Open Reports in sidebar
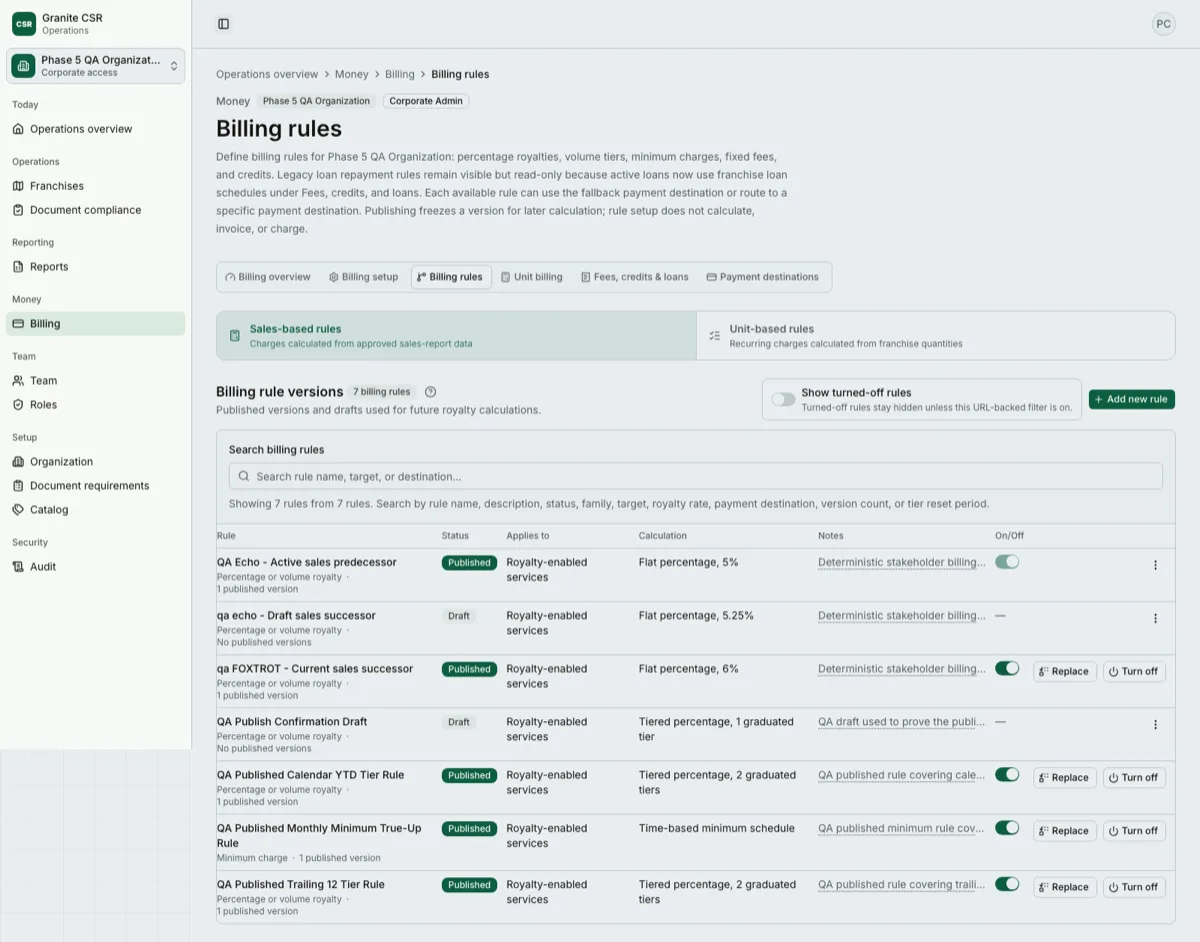Image resolution: width=1200 pixels, height=942 pixels. pyautogui.click(x=95, y=267)
